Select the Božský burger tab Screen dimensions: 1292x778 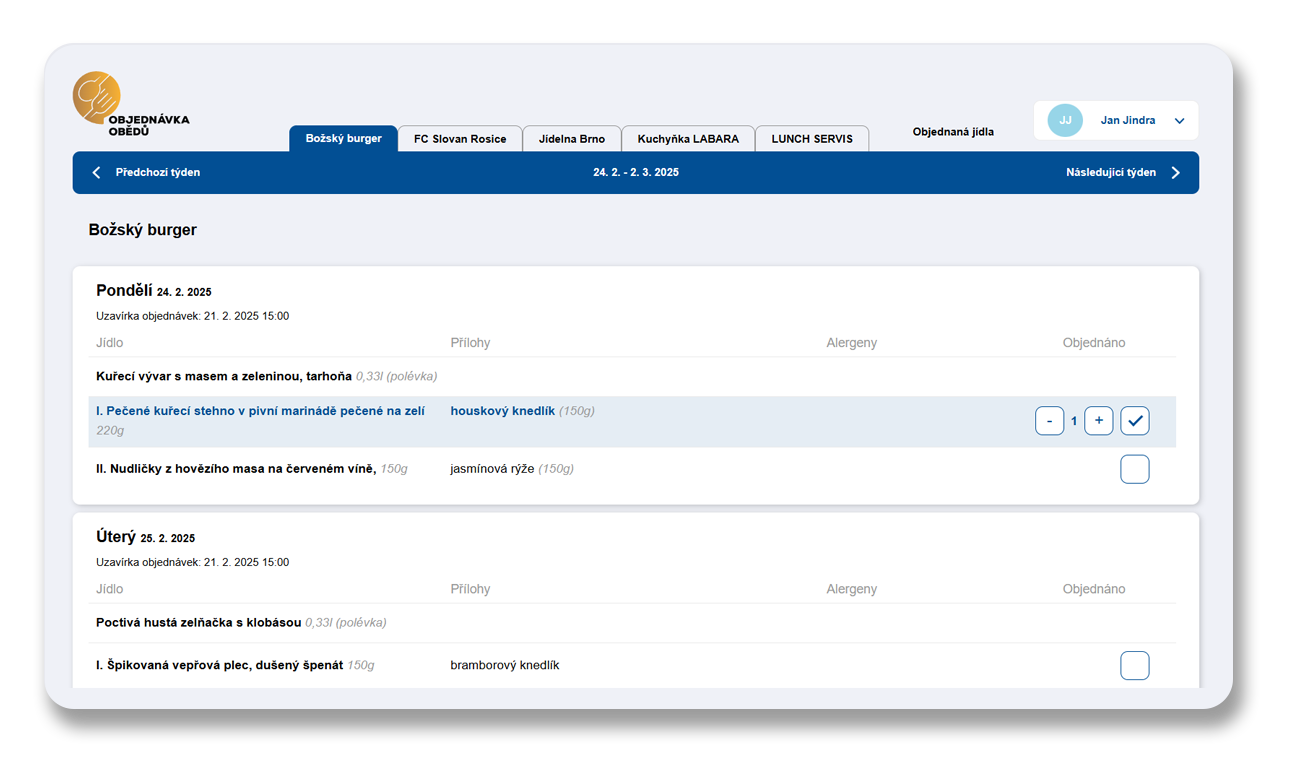343,139
